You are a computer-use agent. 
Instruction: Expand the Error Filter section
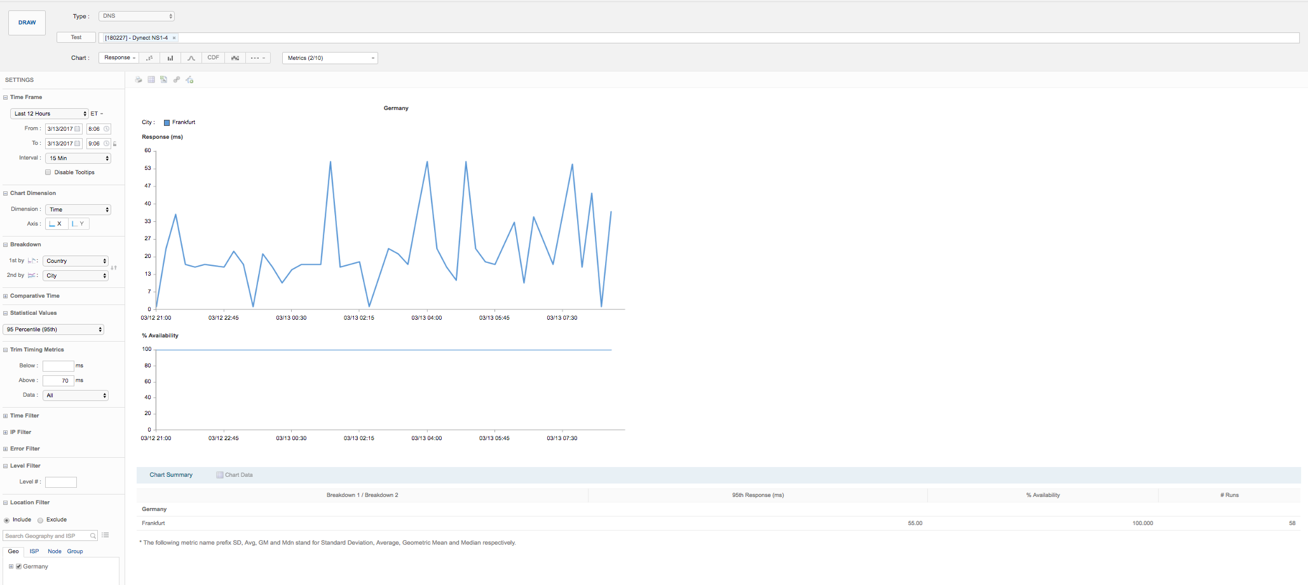[6, 449]
